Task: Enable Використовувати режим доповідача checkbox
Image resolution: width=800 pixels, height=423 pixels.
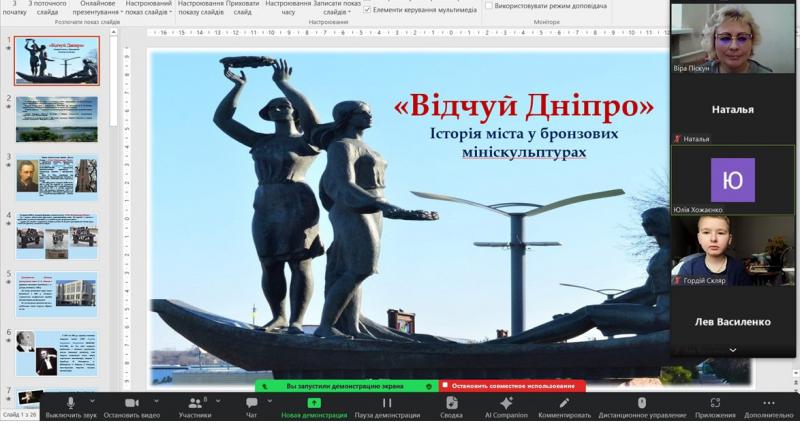Action: point(488,6)
